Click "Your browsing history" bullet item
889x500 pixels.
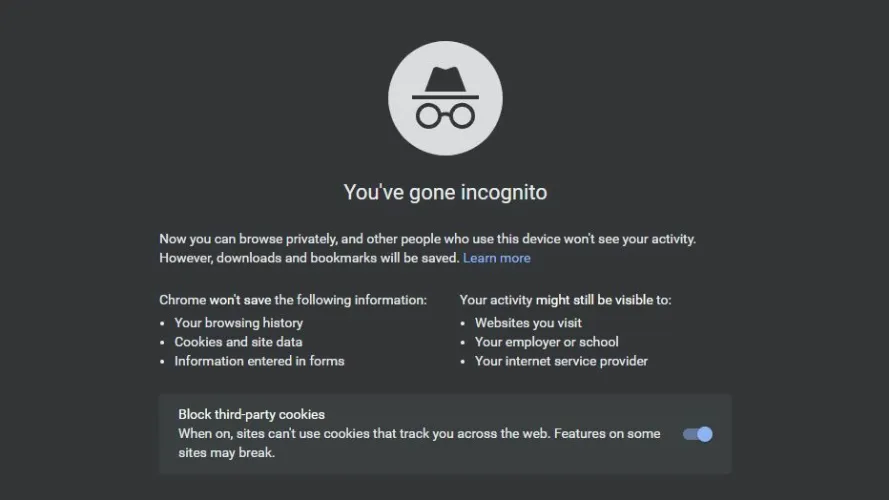(x=238, y=323)
